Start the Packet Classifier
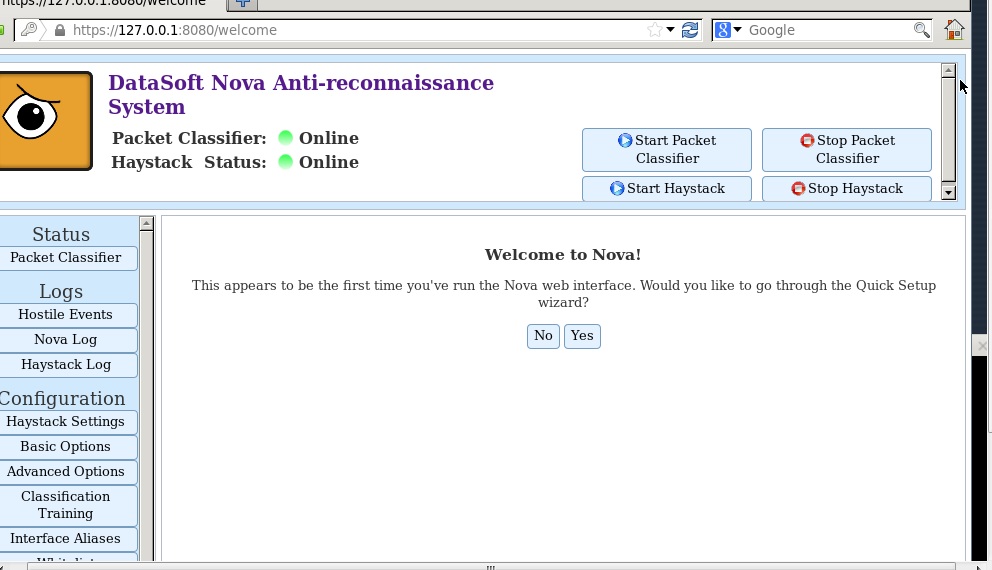 tap(666, 149)
